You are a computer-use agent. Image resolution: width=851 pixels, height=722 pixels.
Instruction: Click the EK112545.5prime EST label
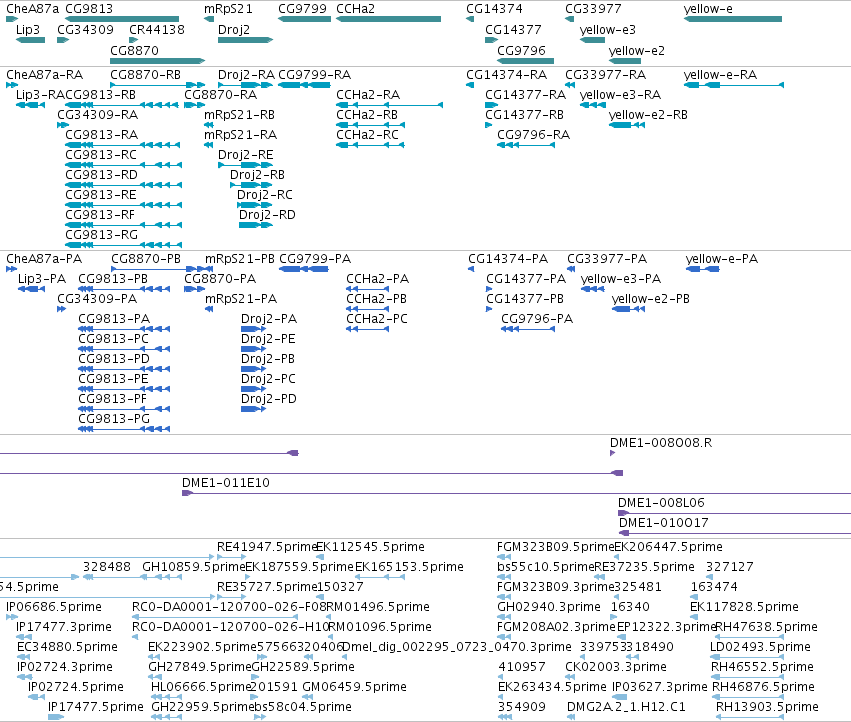click(370, 547)
